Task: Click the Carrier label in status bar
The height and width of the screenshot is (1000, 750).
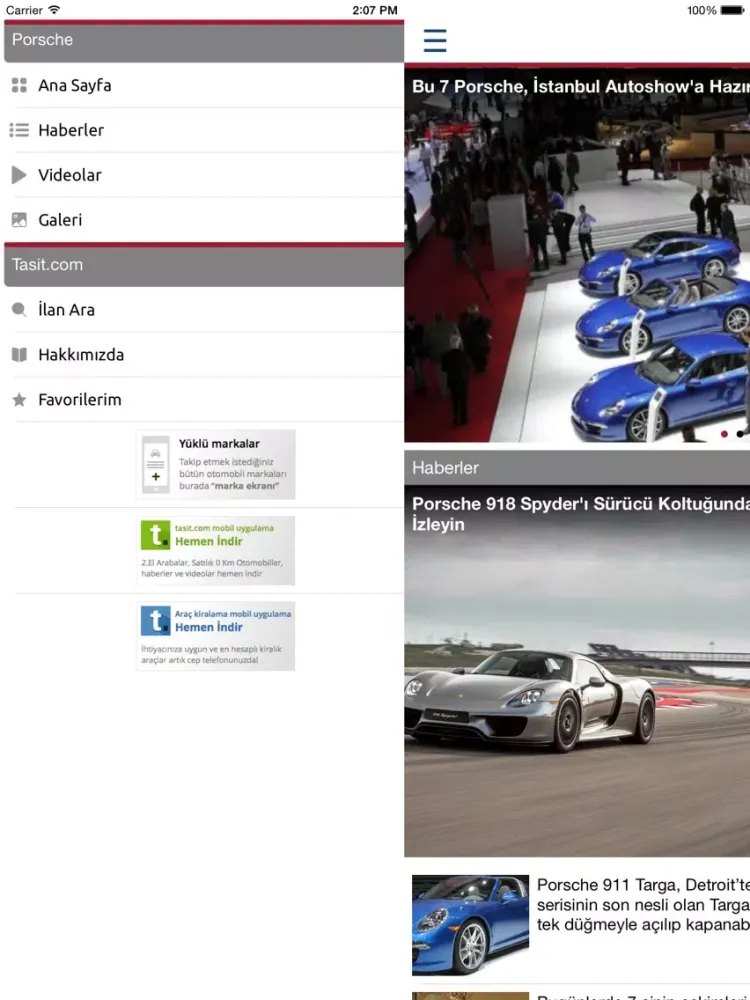Action: [x=24, y=10]
